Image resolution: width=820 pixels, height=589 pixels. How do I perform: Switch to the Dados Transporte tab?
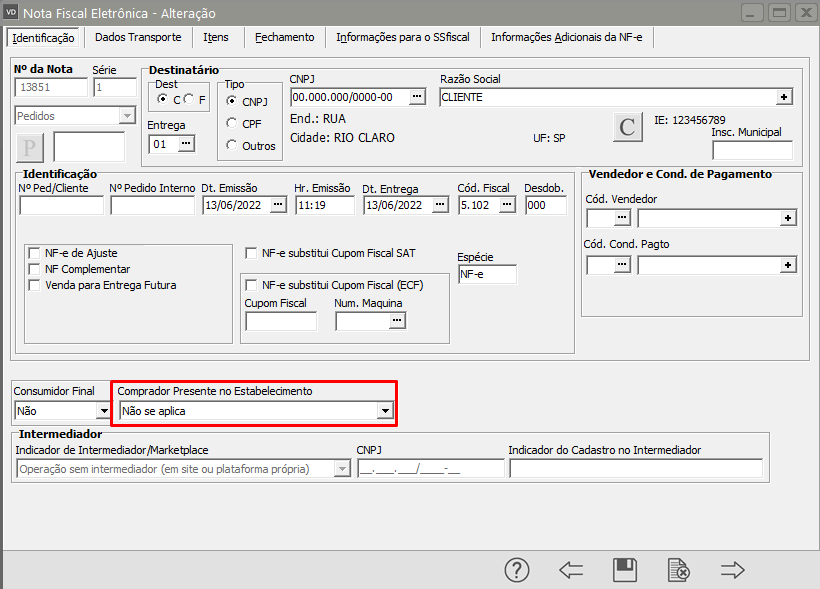click(x=138, y=37)
